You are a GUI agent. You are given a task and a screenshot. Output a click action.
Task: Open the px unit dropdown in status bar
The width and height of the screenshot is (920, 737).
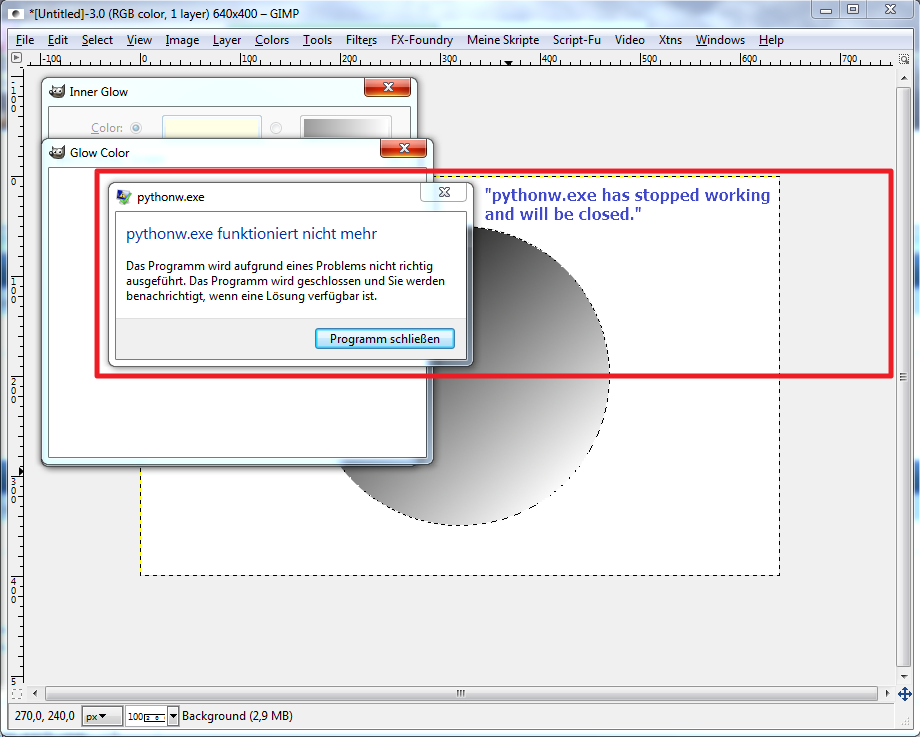pos(102,716)
